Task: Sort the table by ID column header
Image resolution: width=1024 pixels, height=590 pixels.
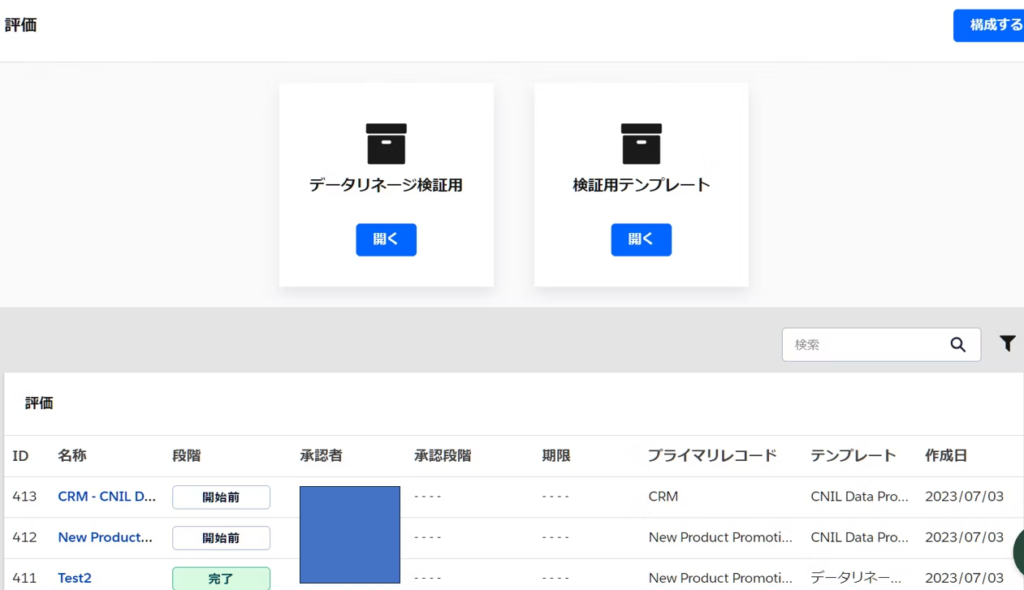Action: (21, 456)
